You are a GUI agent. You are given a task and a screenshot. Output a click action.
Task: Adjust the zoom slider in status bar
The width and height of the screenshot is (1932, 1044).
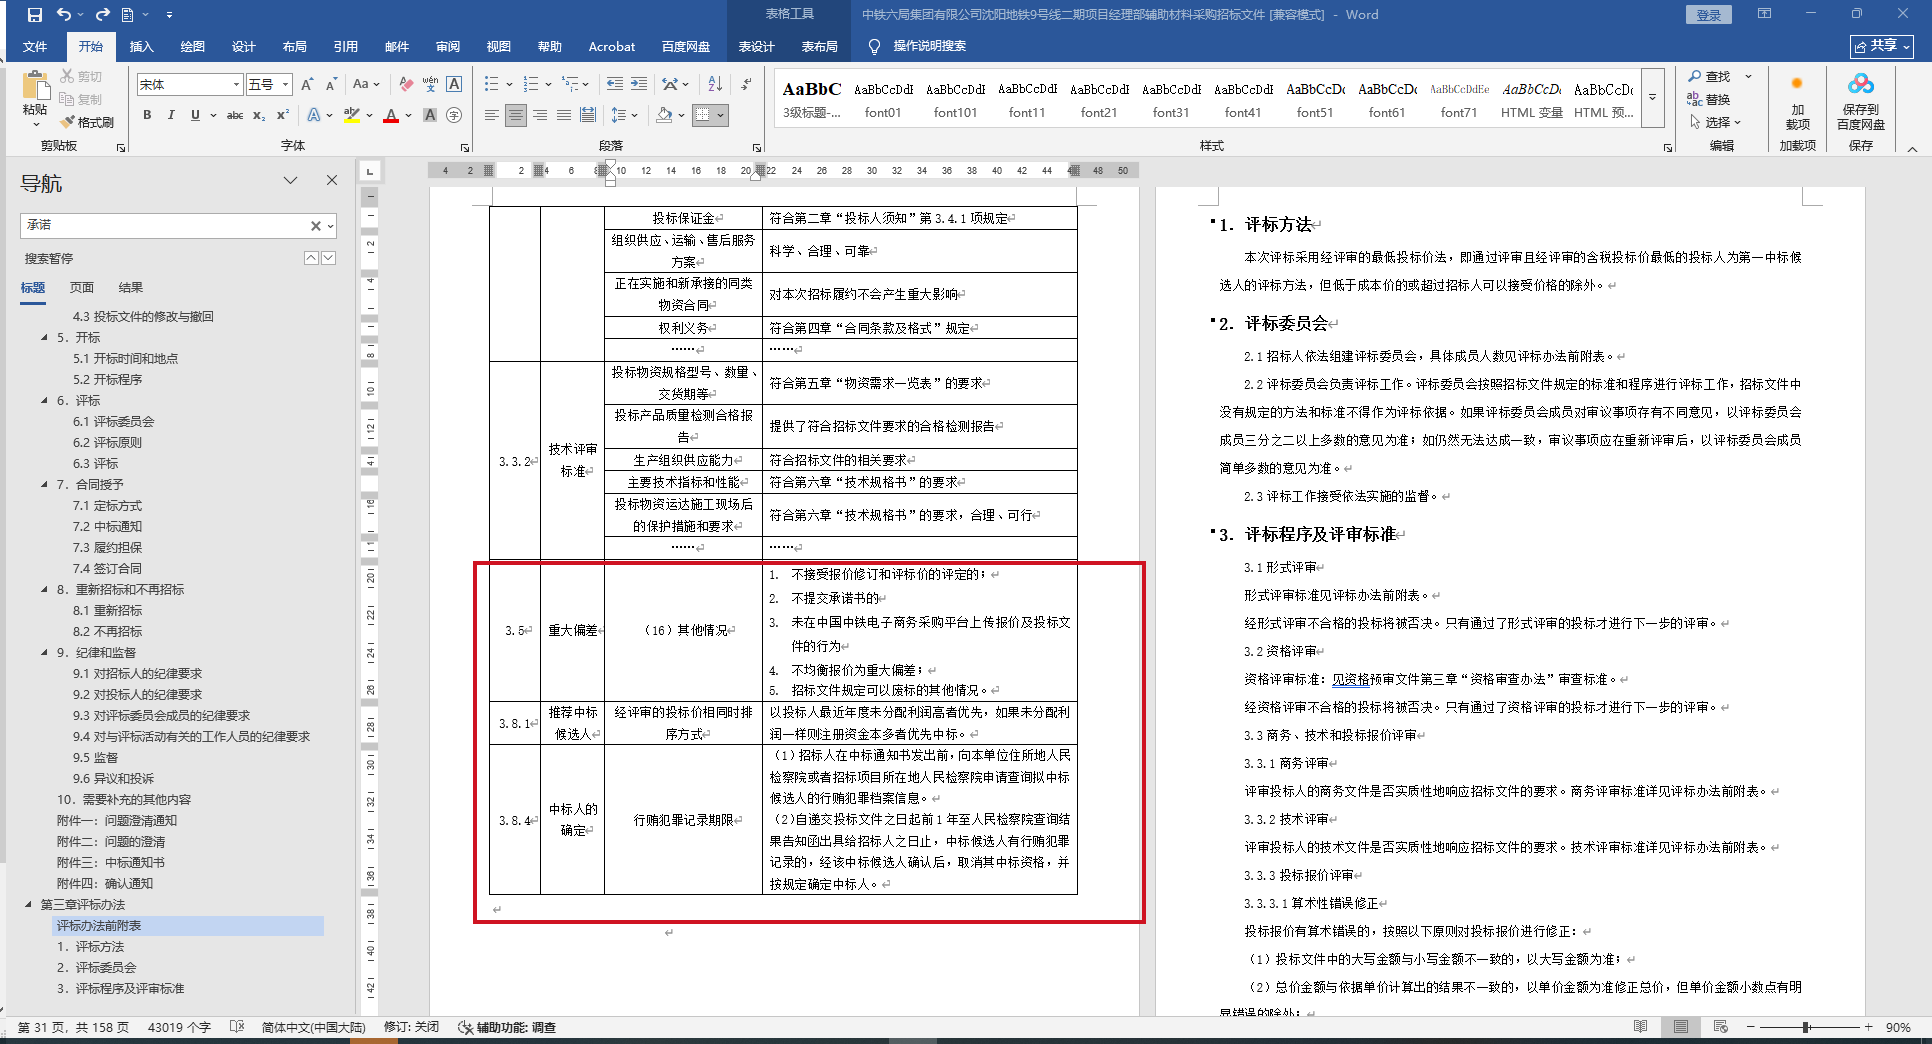click(1806, 1027)
